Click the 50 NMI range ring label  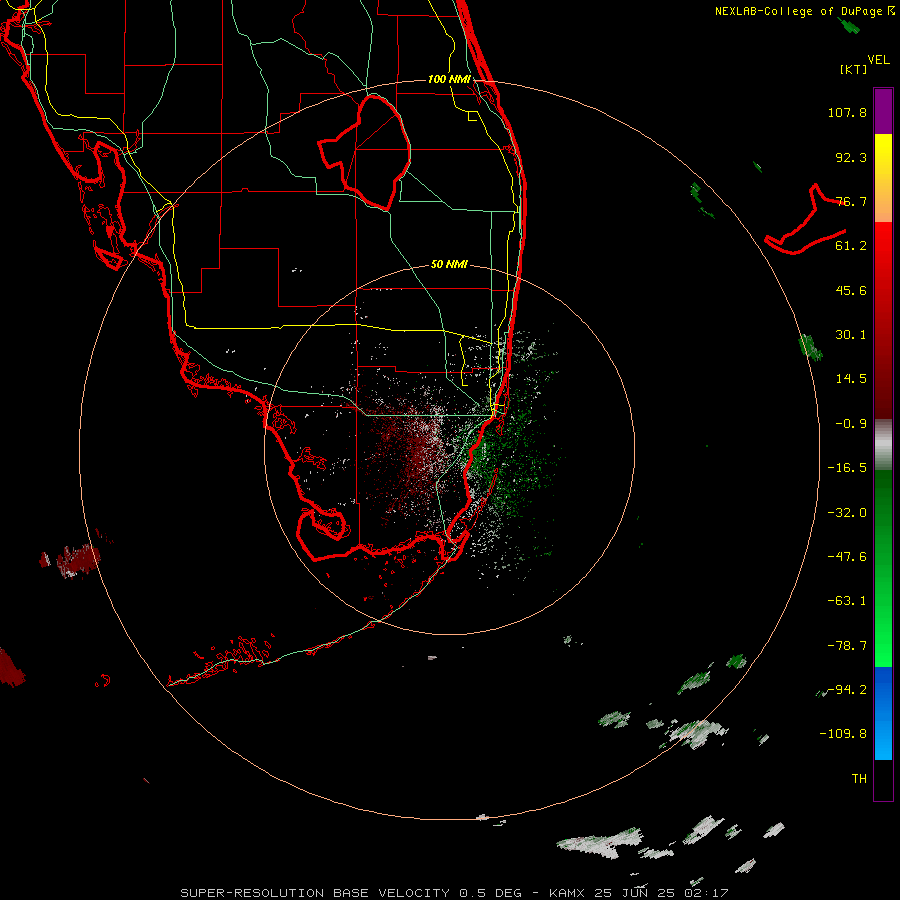(449, 265)
